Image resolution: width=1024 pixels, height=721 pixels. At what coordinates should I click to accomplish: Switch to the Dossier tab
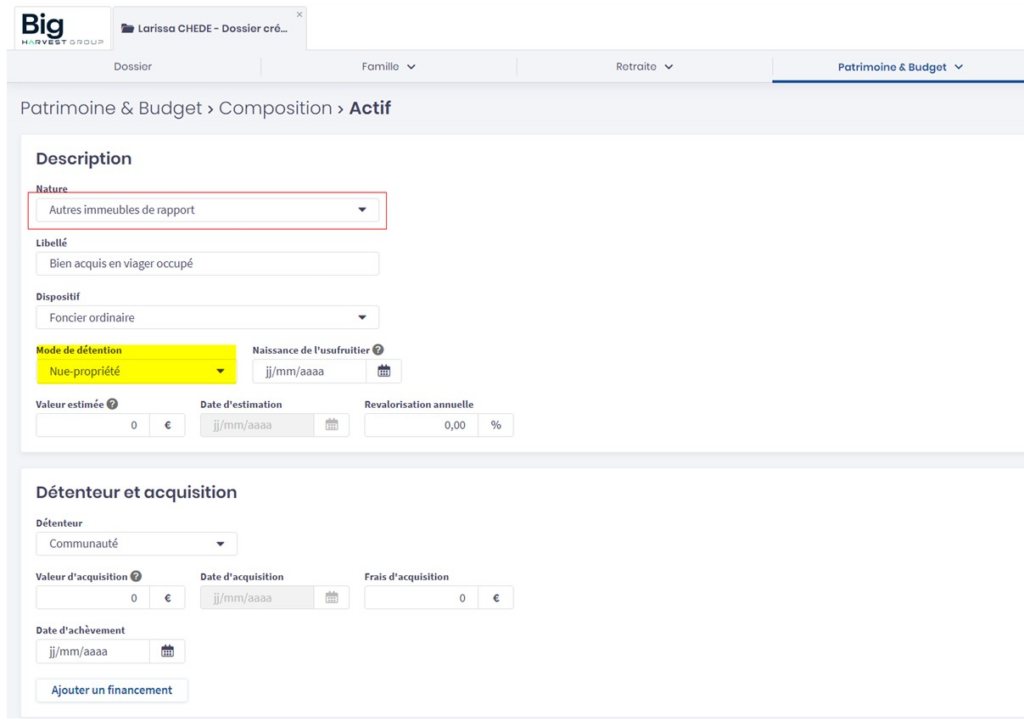pos(132,67)
